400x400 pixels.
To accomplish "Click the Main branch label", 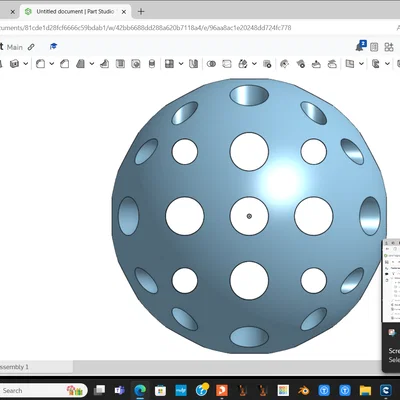I will click(15, 47).
